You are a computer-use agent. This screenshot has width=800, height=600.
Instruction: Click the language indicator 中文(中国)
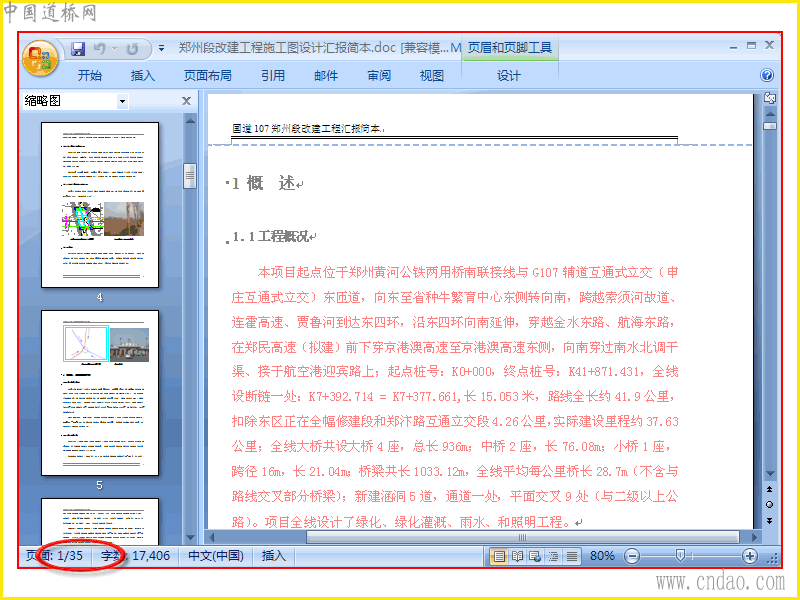[216, 556]
